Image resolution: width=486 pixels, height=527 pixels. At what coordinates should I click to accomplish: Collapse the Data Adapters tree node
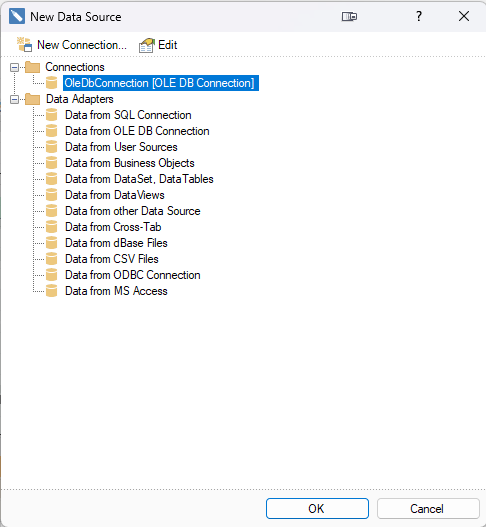pos(14,99)
